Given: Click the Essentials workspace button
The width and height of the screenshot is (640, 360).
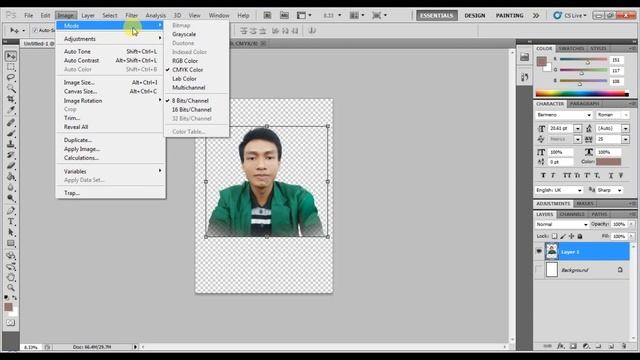Looking at the screenshot, I should pos(437,16).
